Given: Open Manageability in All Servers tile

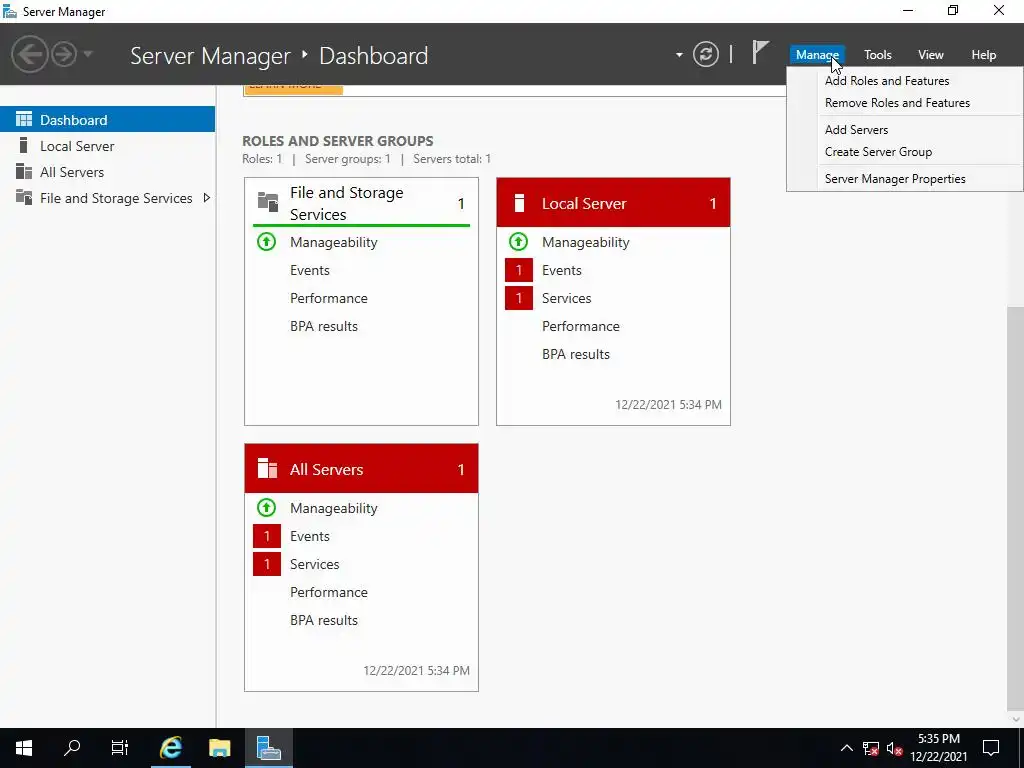Looking at the screenshot, I should click(x=334, y=508).
